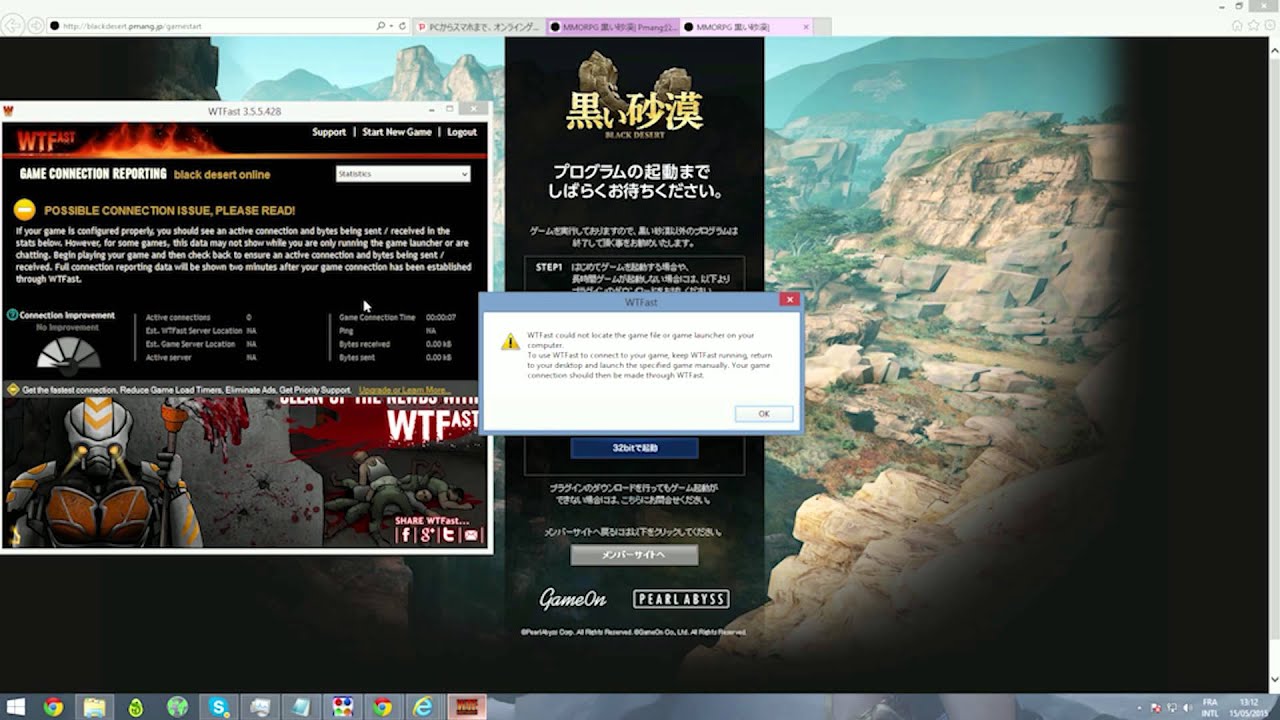This screenshot has height=720, width=1280.
Task: Click the メンバーサイトへ button
Action: point(634,554)
